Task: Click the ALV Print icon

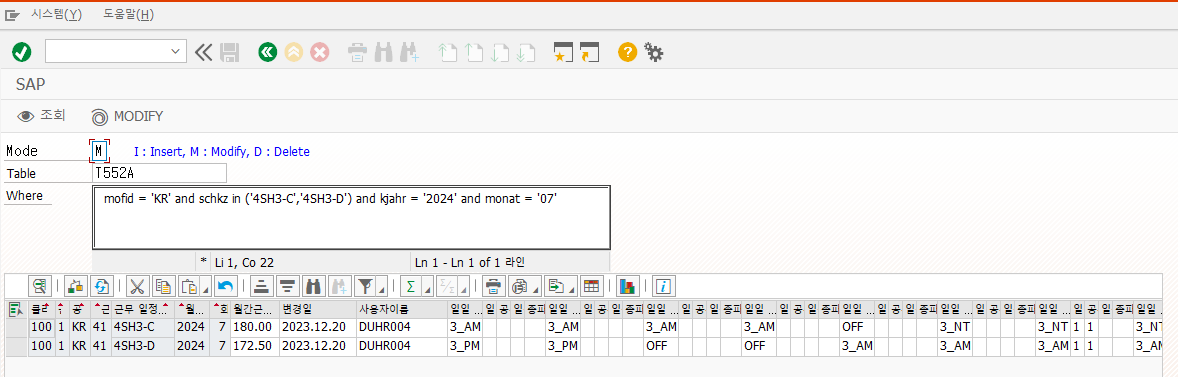Action: [493, 286]
